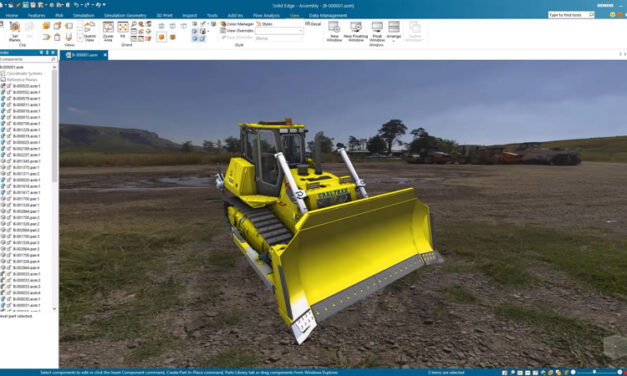This screenshot has width=627, height=376.
Task: Click the Redo arrow in quick access toolbar
Action: tap(87, 5)
